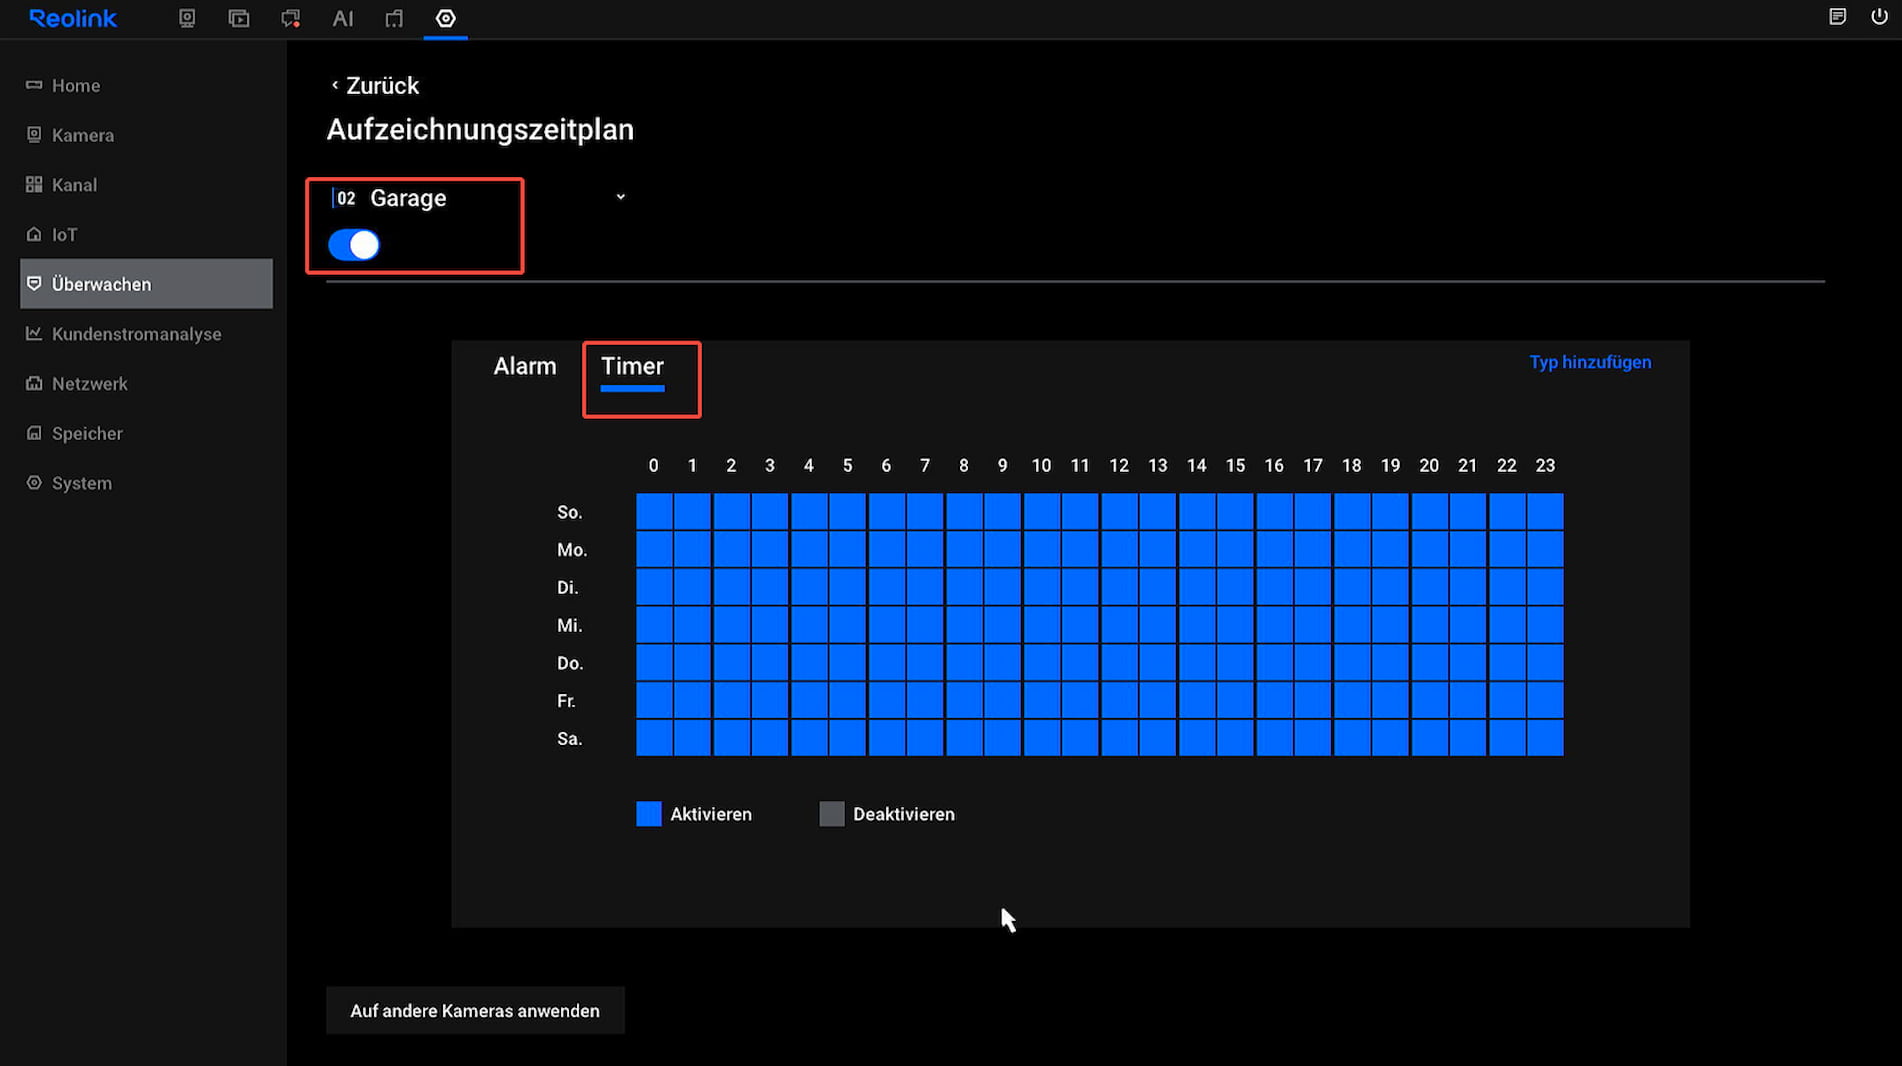The image size is (1902, 1066).
Task: Open the settings gear icon in top bar
Action: pyautogui.click(x=446, y=18)
